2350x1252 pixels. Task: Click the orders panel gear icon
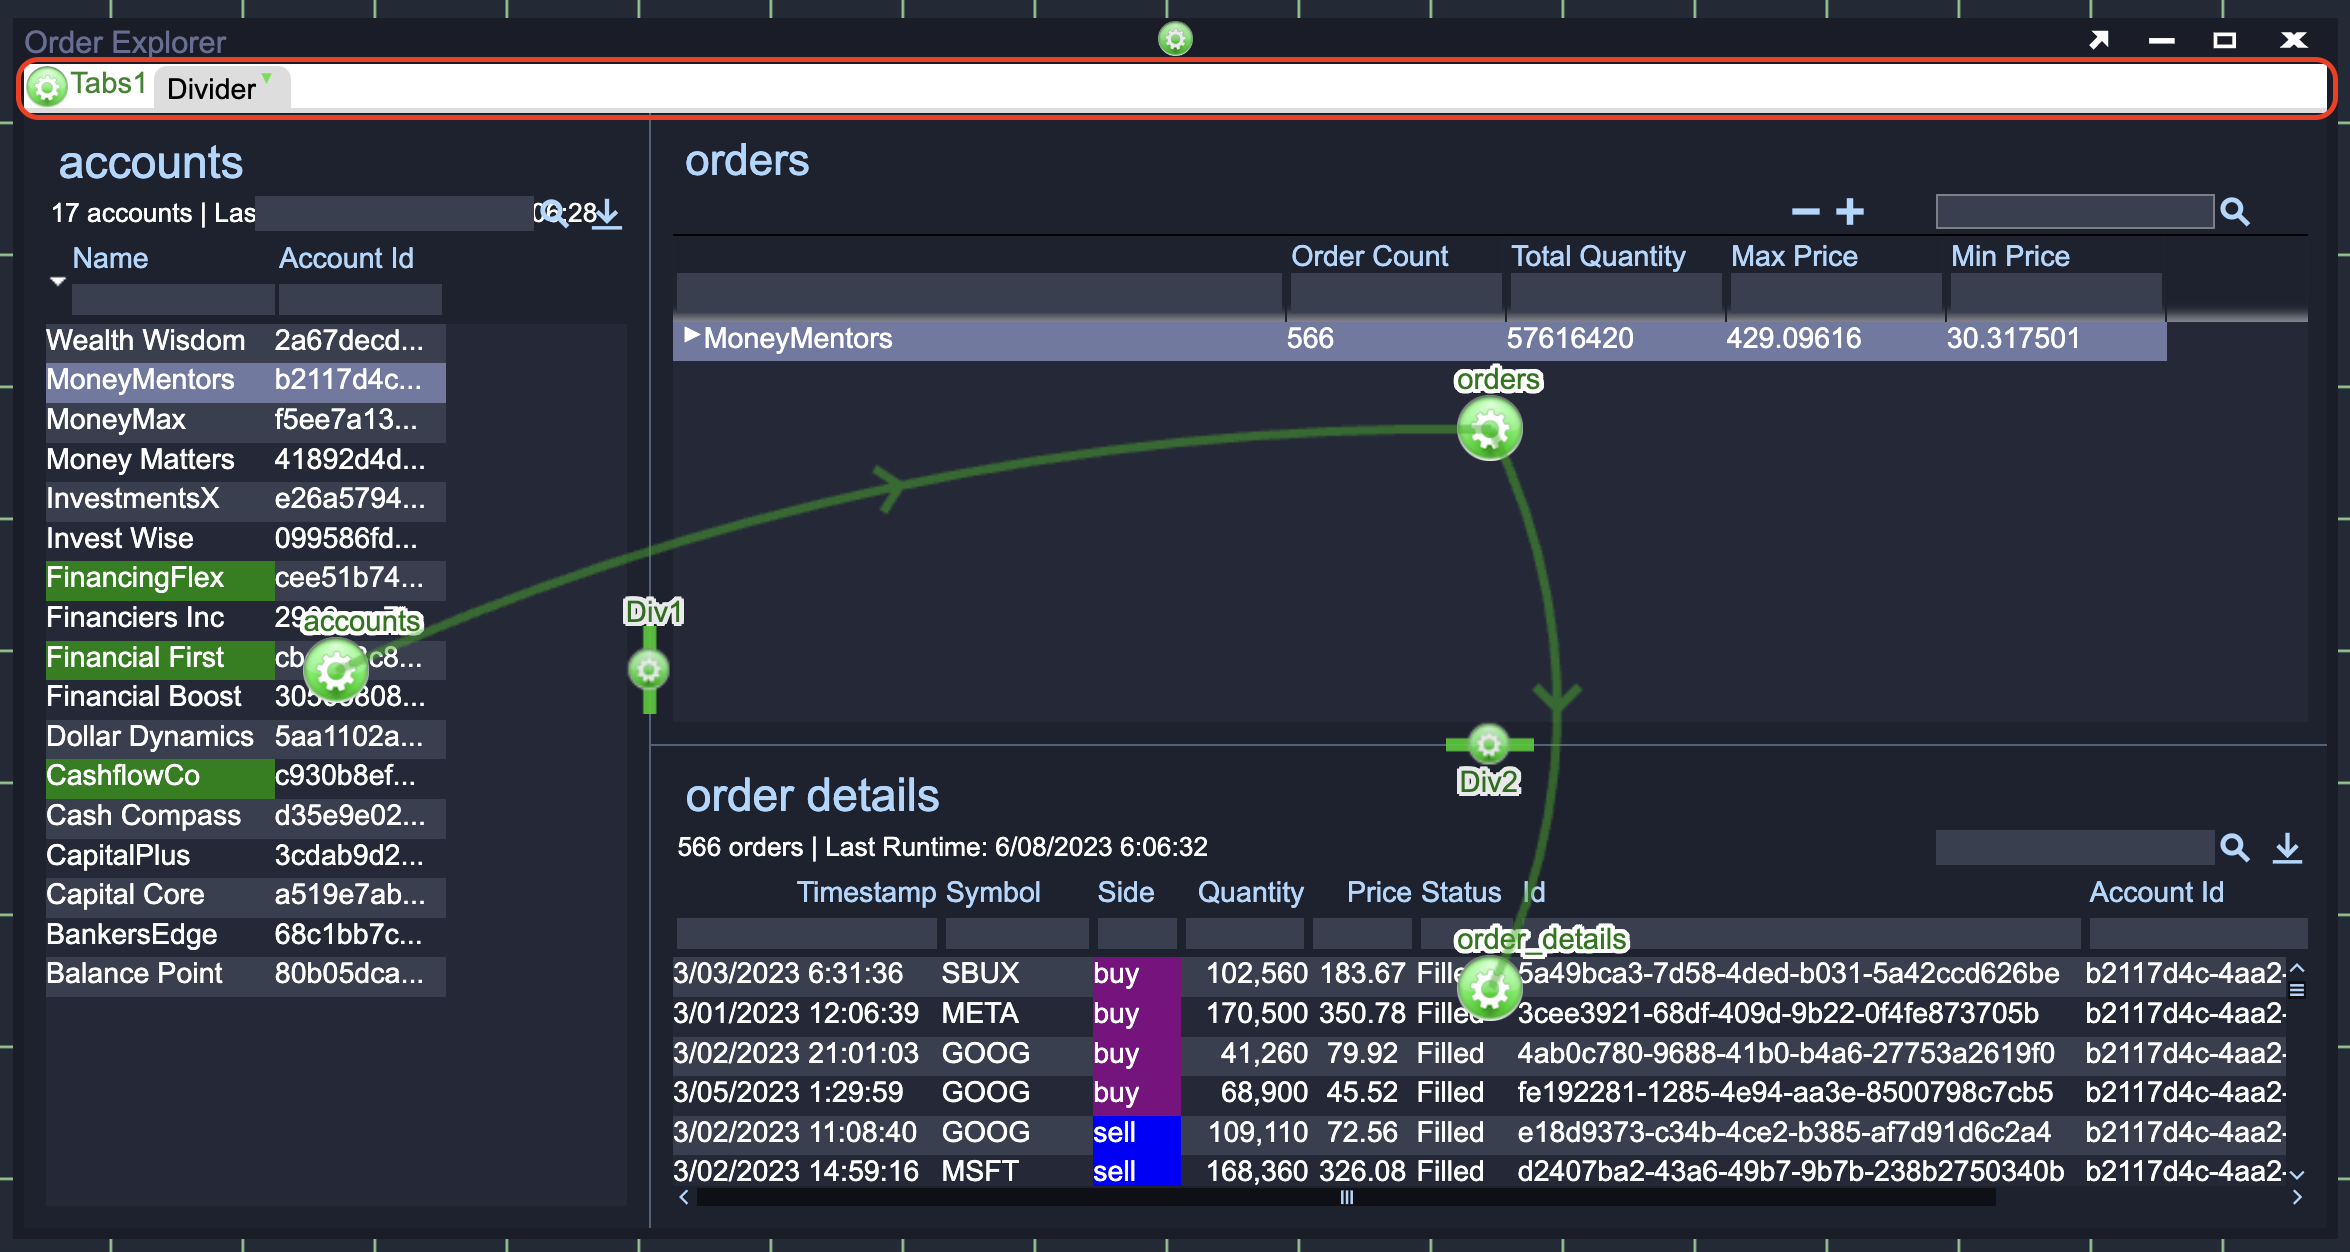click(1489, 430)
